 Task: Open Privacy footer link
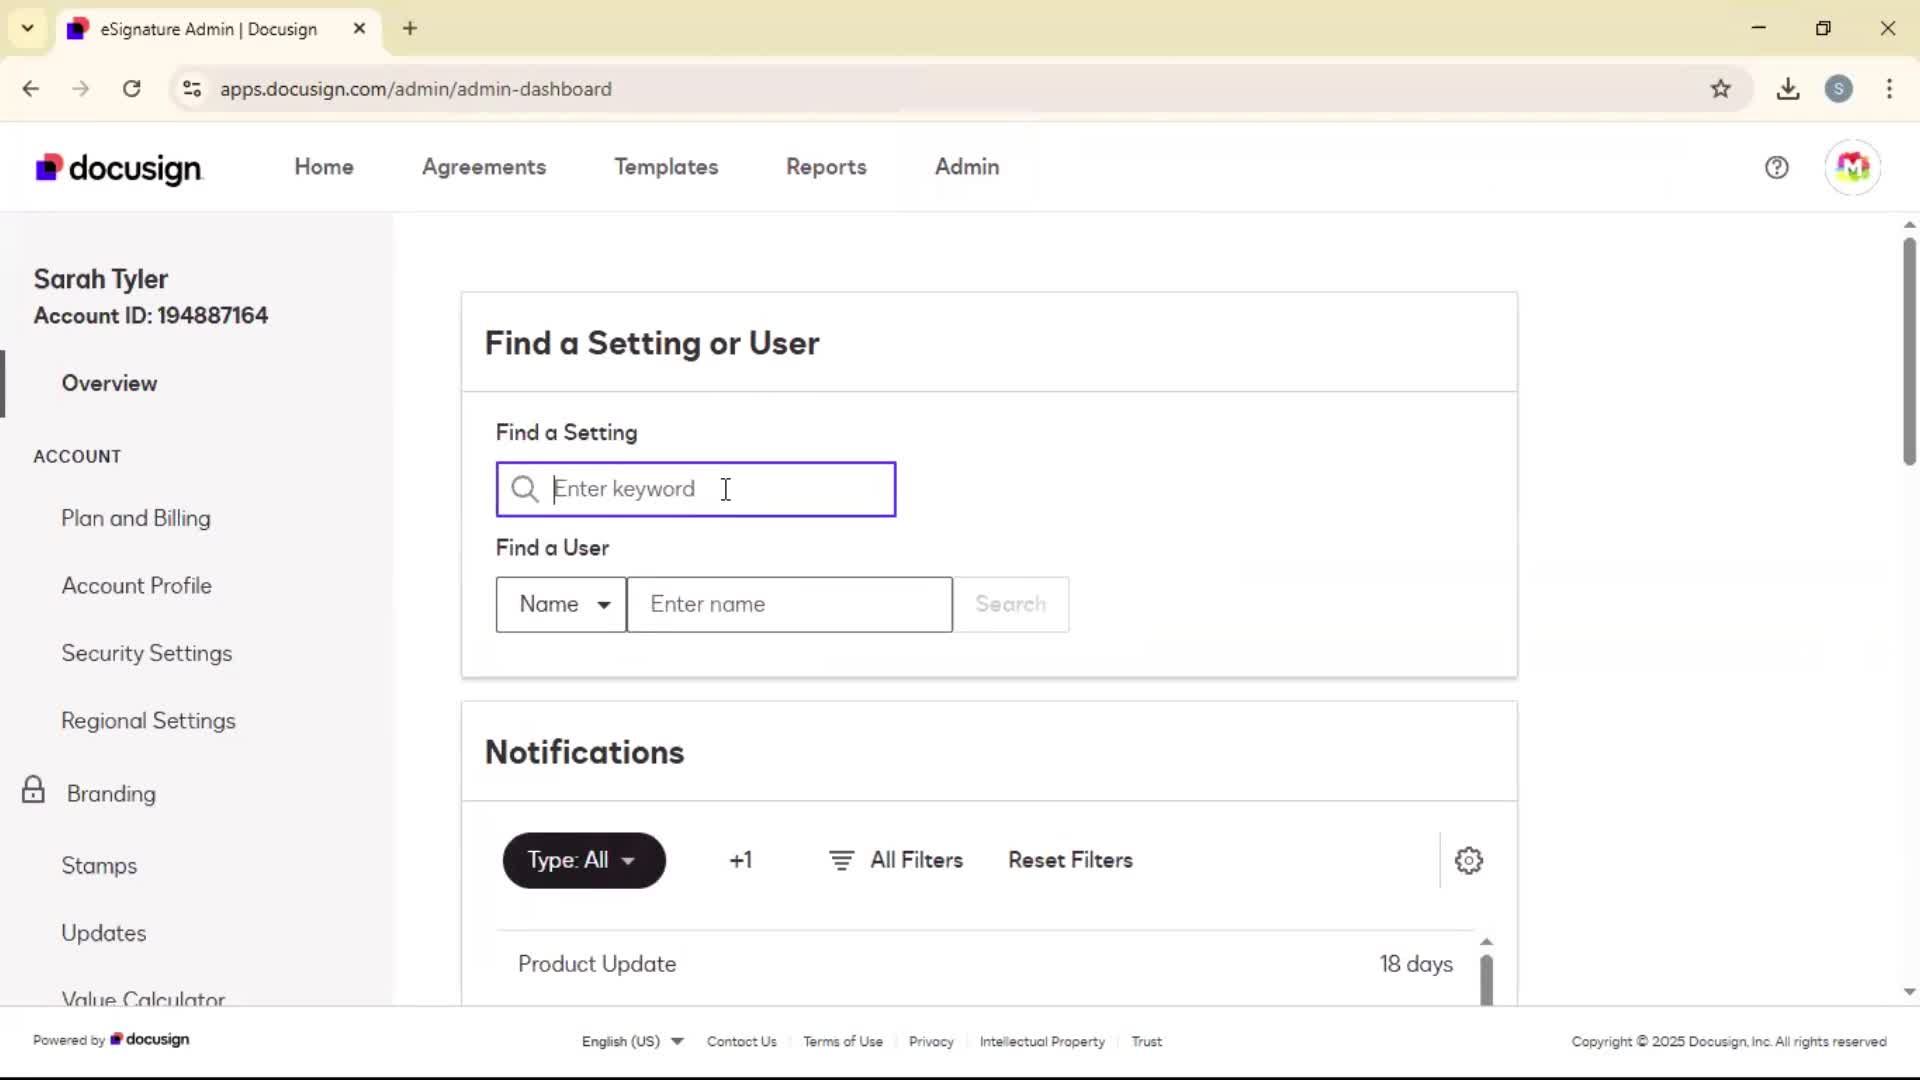point(931,1041)
